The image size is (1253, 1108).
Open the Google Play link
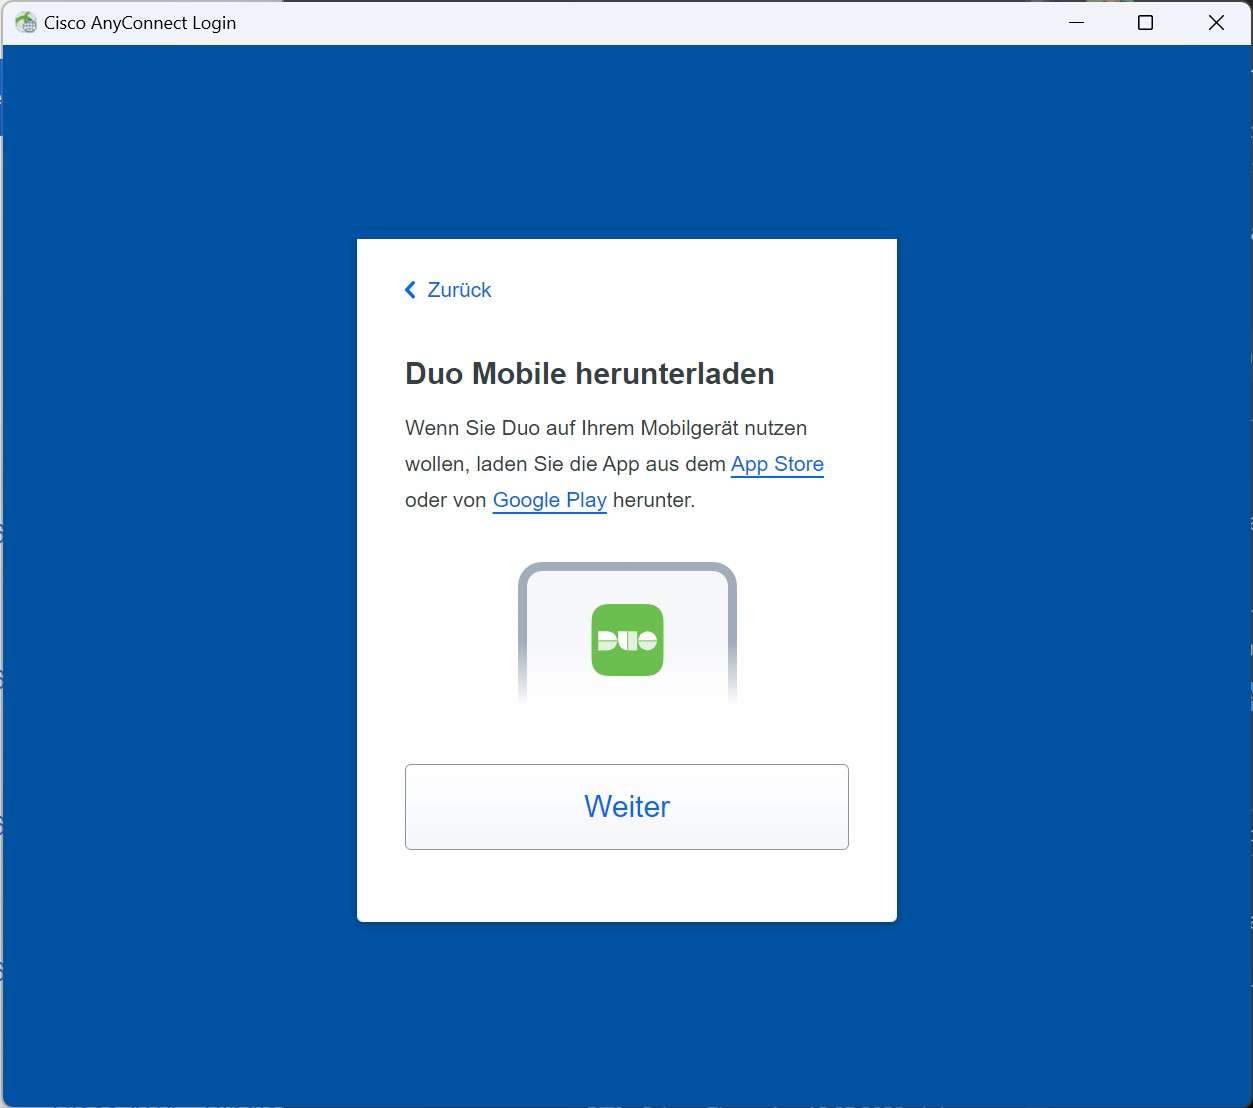pyautogui.click(x=550, y=500)
